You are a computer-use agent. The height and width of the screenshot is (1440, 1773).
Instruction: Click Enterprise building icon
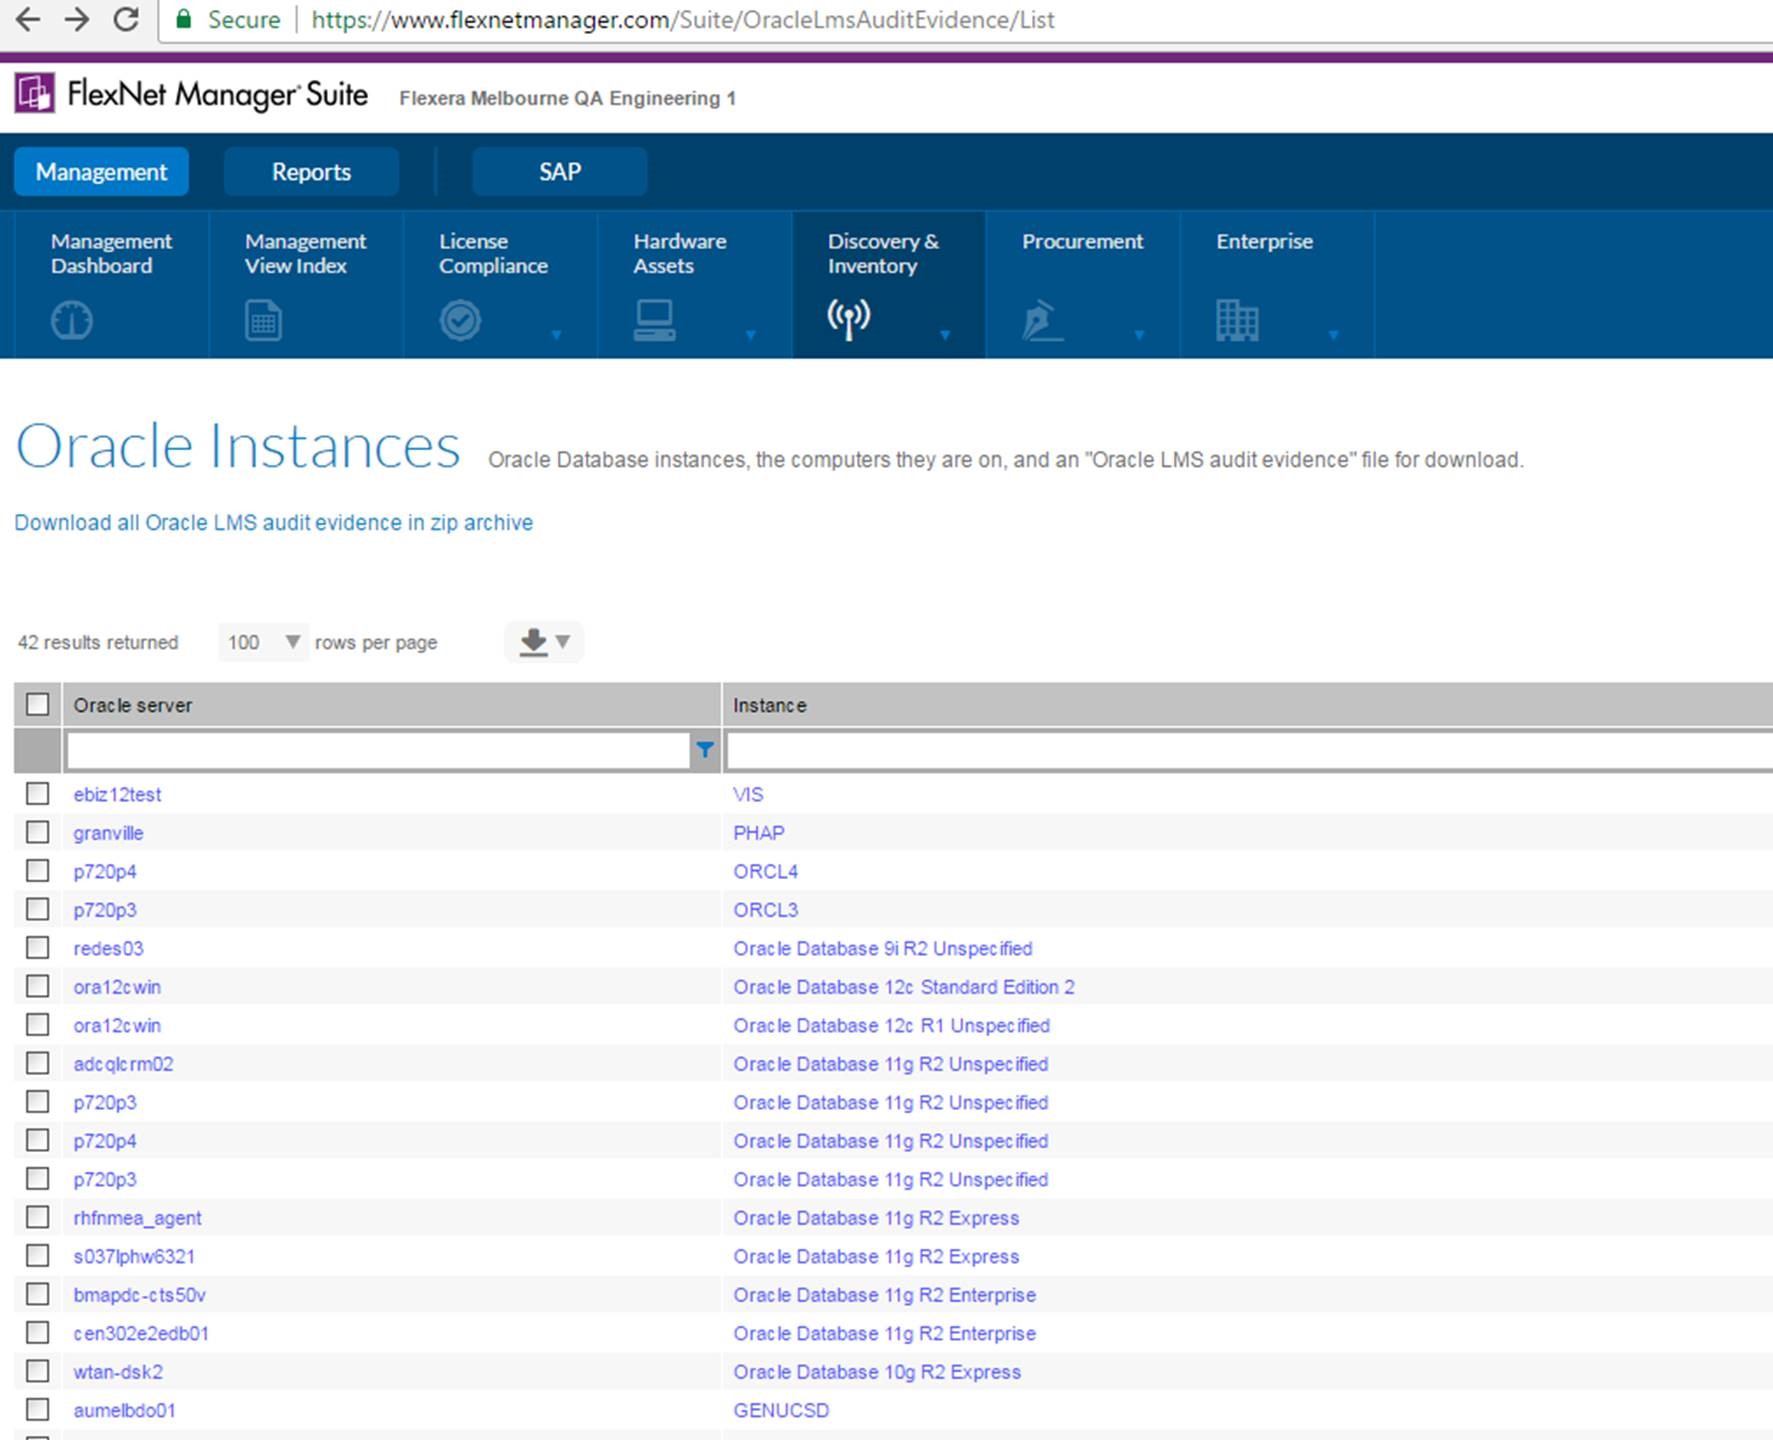pos(1237,321)
